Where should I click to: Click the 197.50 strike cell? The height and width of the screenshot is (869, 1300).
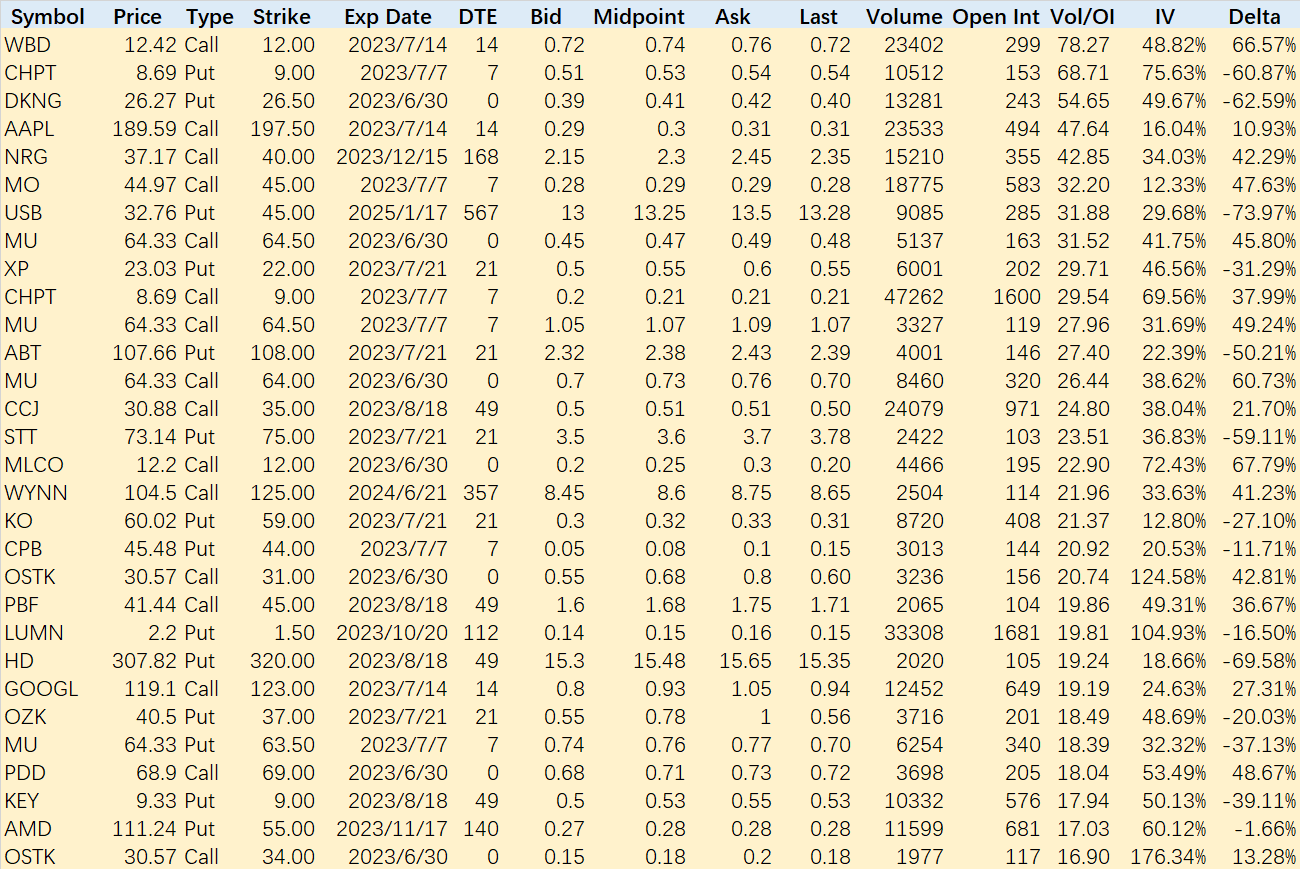click(284, 129)
